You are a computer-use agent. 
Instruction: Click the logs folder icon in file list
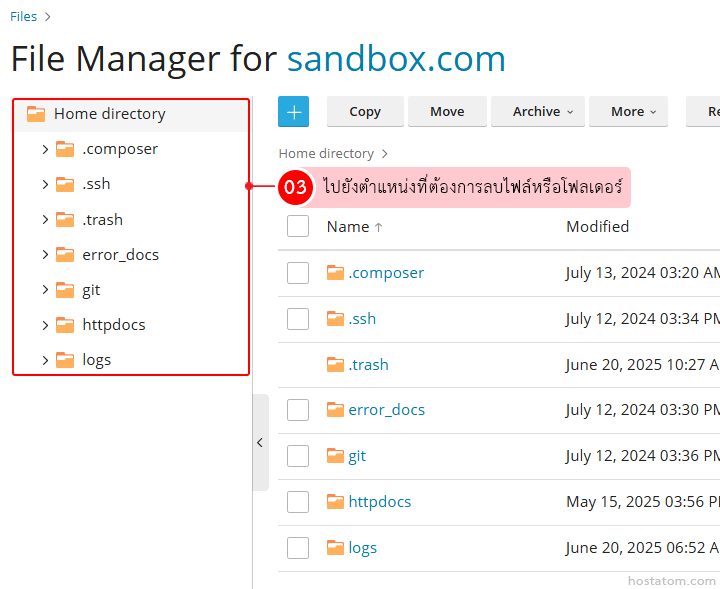point(335,548)
